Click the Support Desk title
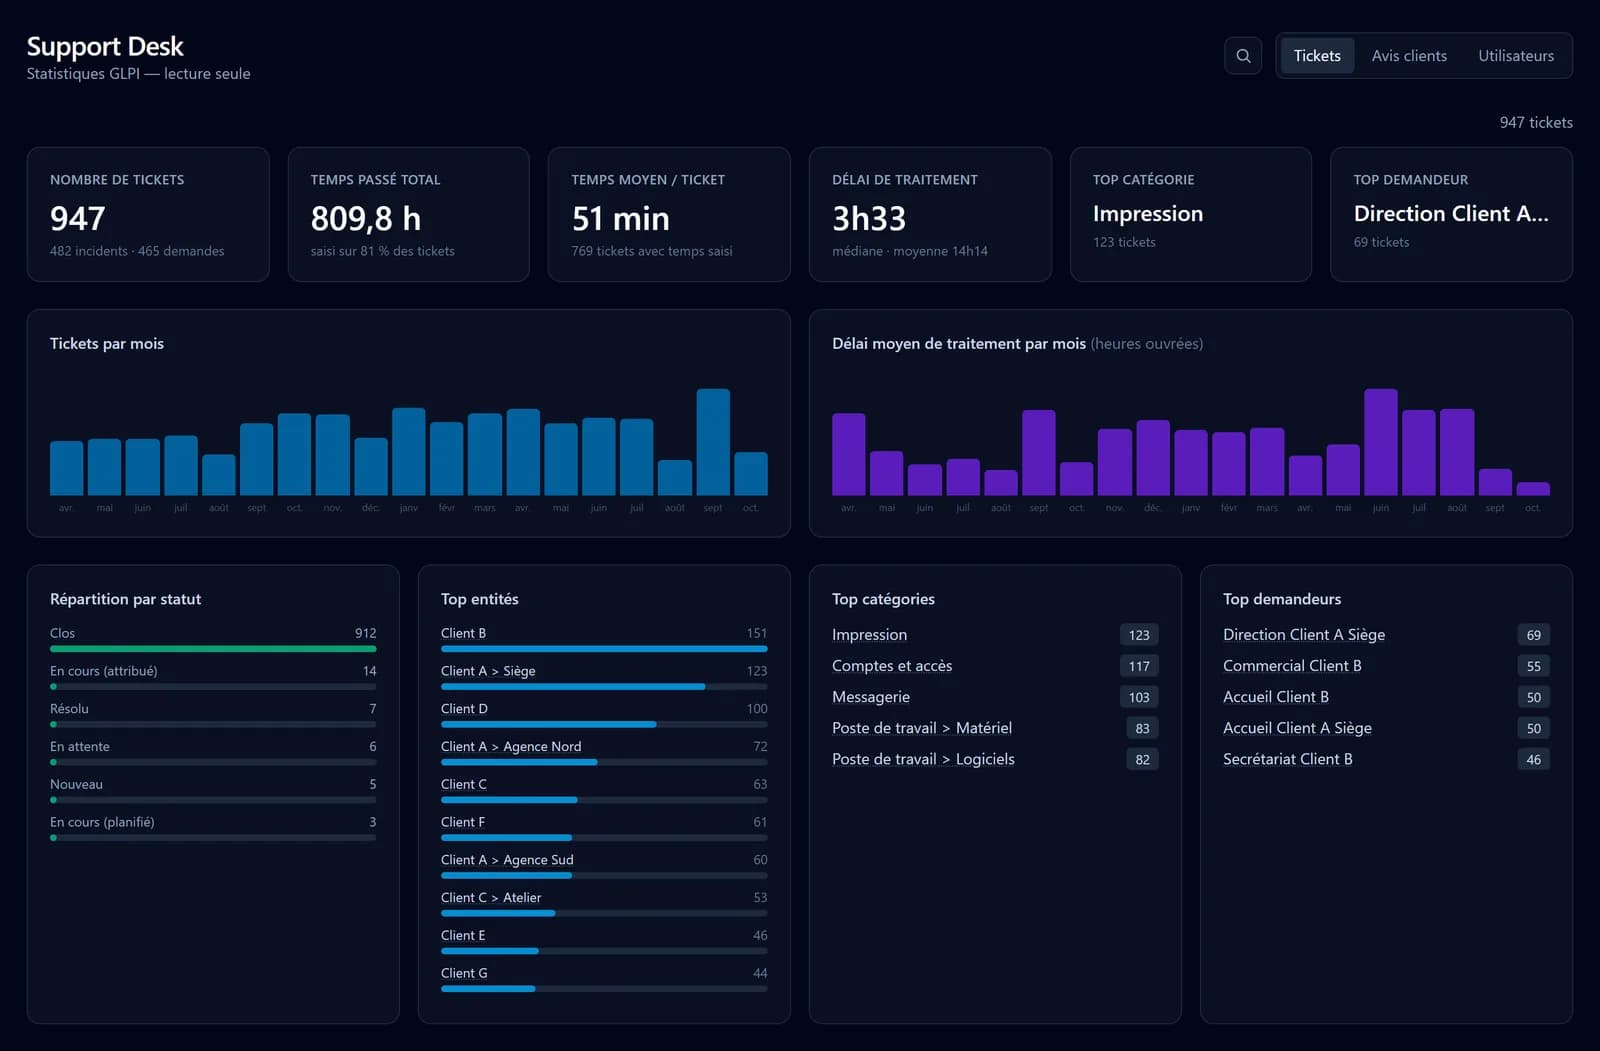Screen dimensions: 1600x1051 (x=105, y=47)
